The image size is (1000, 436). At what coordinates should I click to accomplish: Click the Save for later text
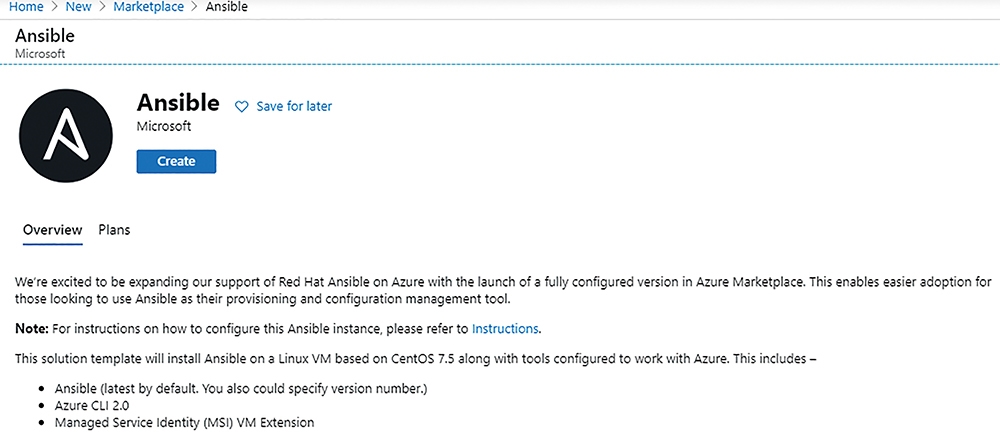[294, 106]
